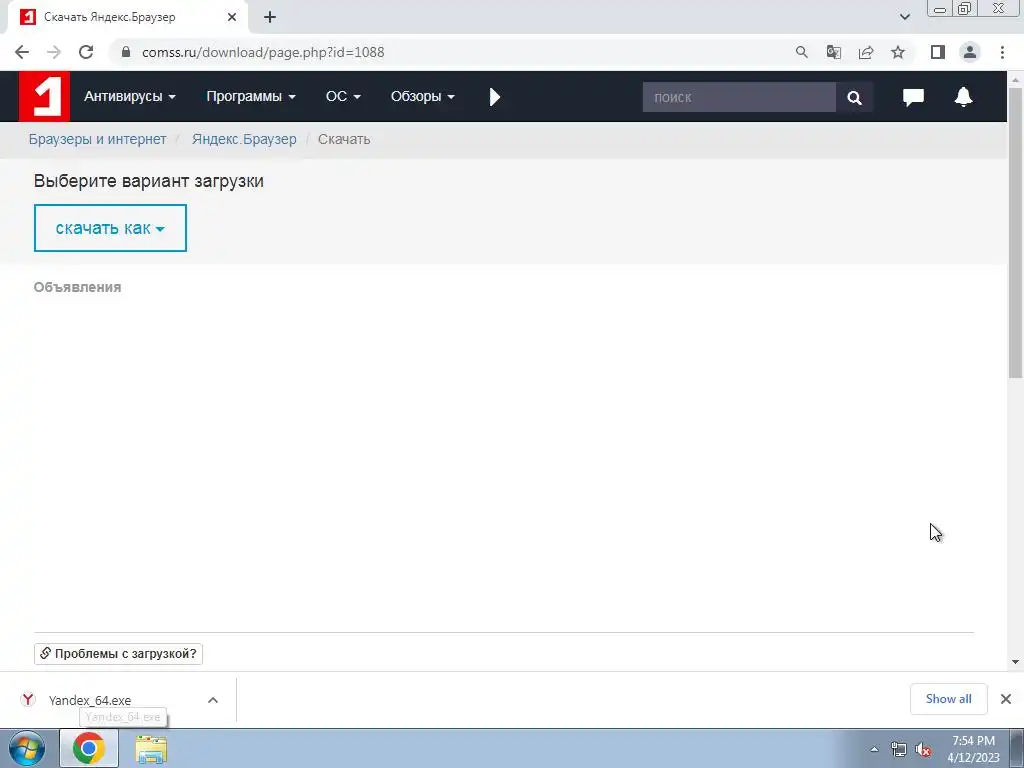Open the site comments speech bubble icon

[913, 97]
